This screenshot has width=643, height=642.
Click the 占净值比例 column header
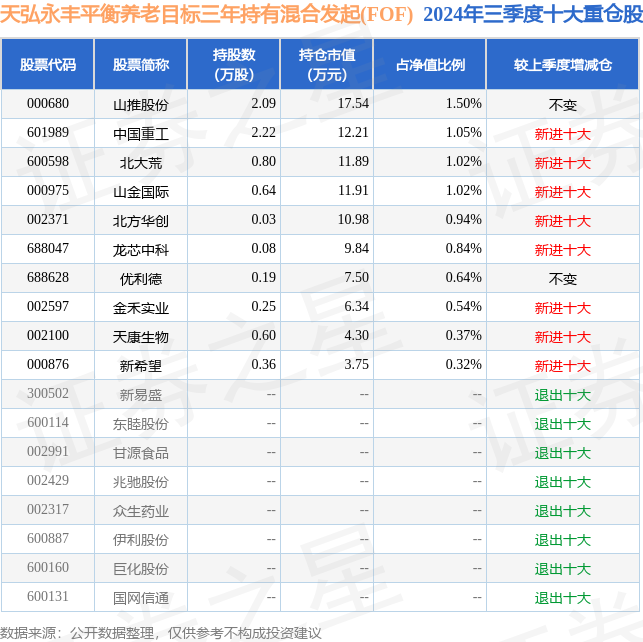[430, 65]
